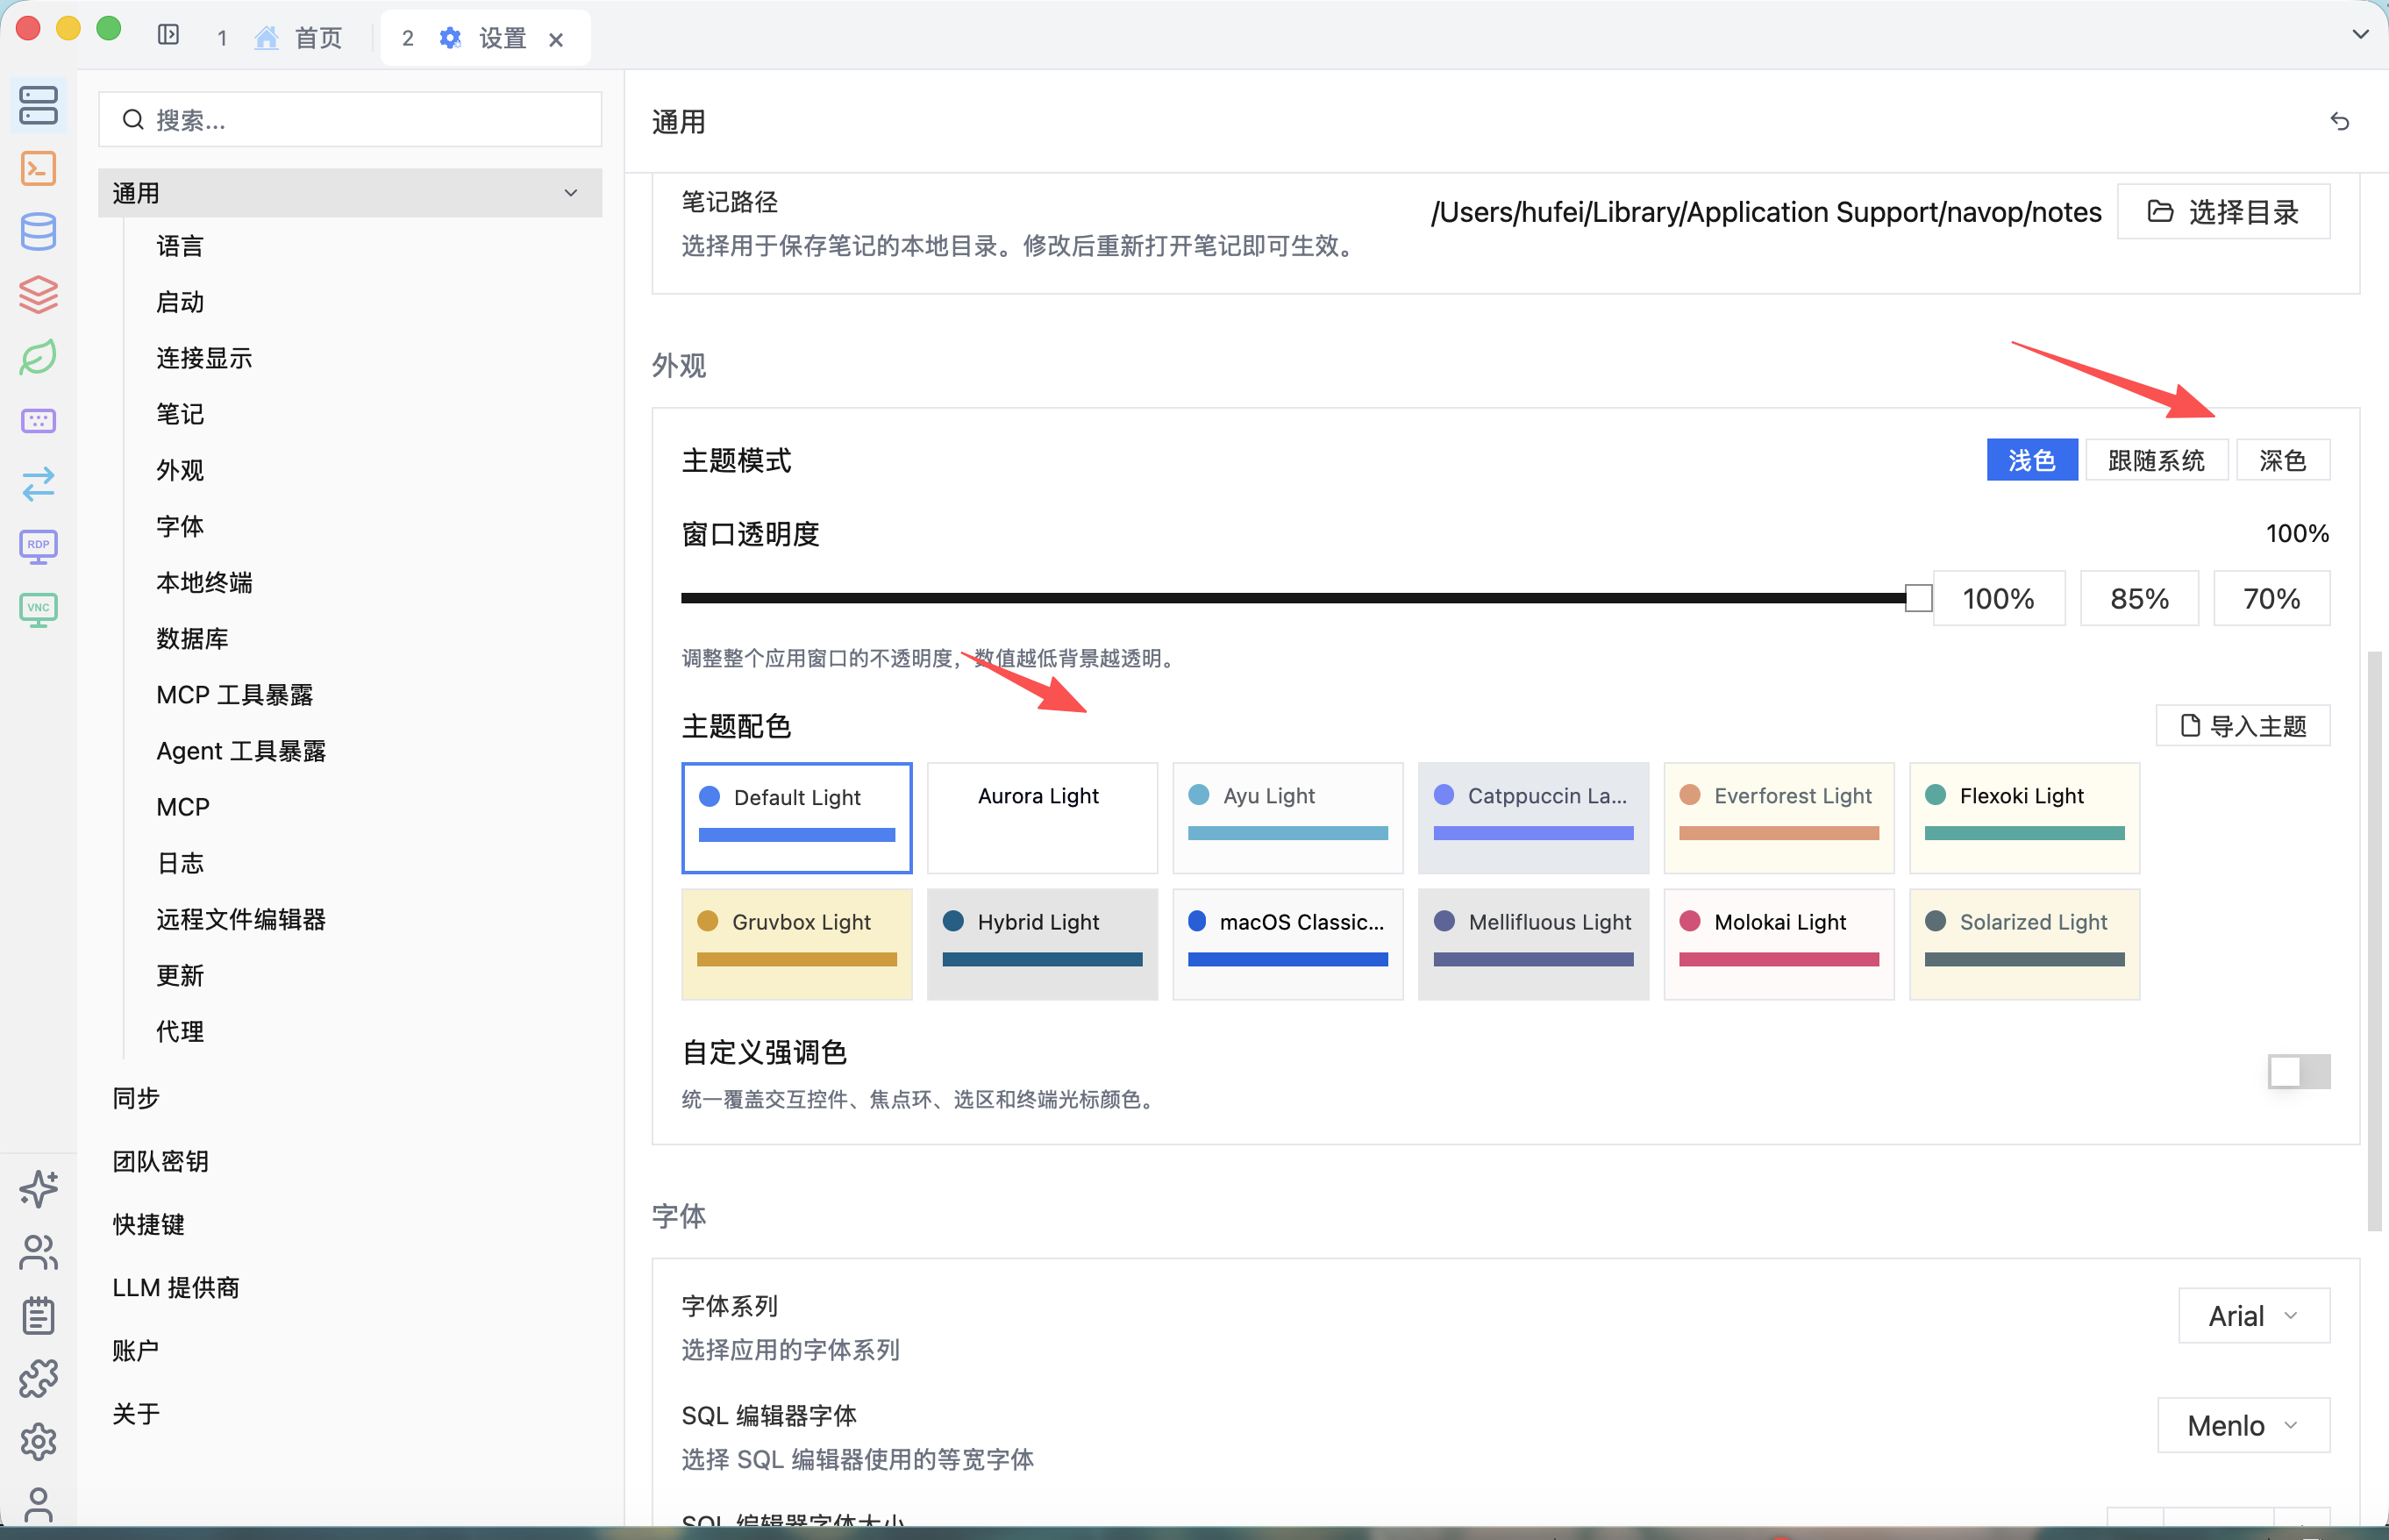
Task: Open the sparkle AI assistant icon
Action: (x=38, y=1189)
